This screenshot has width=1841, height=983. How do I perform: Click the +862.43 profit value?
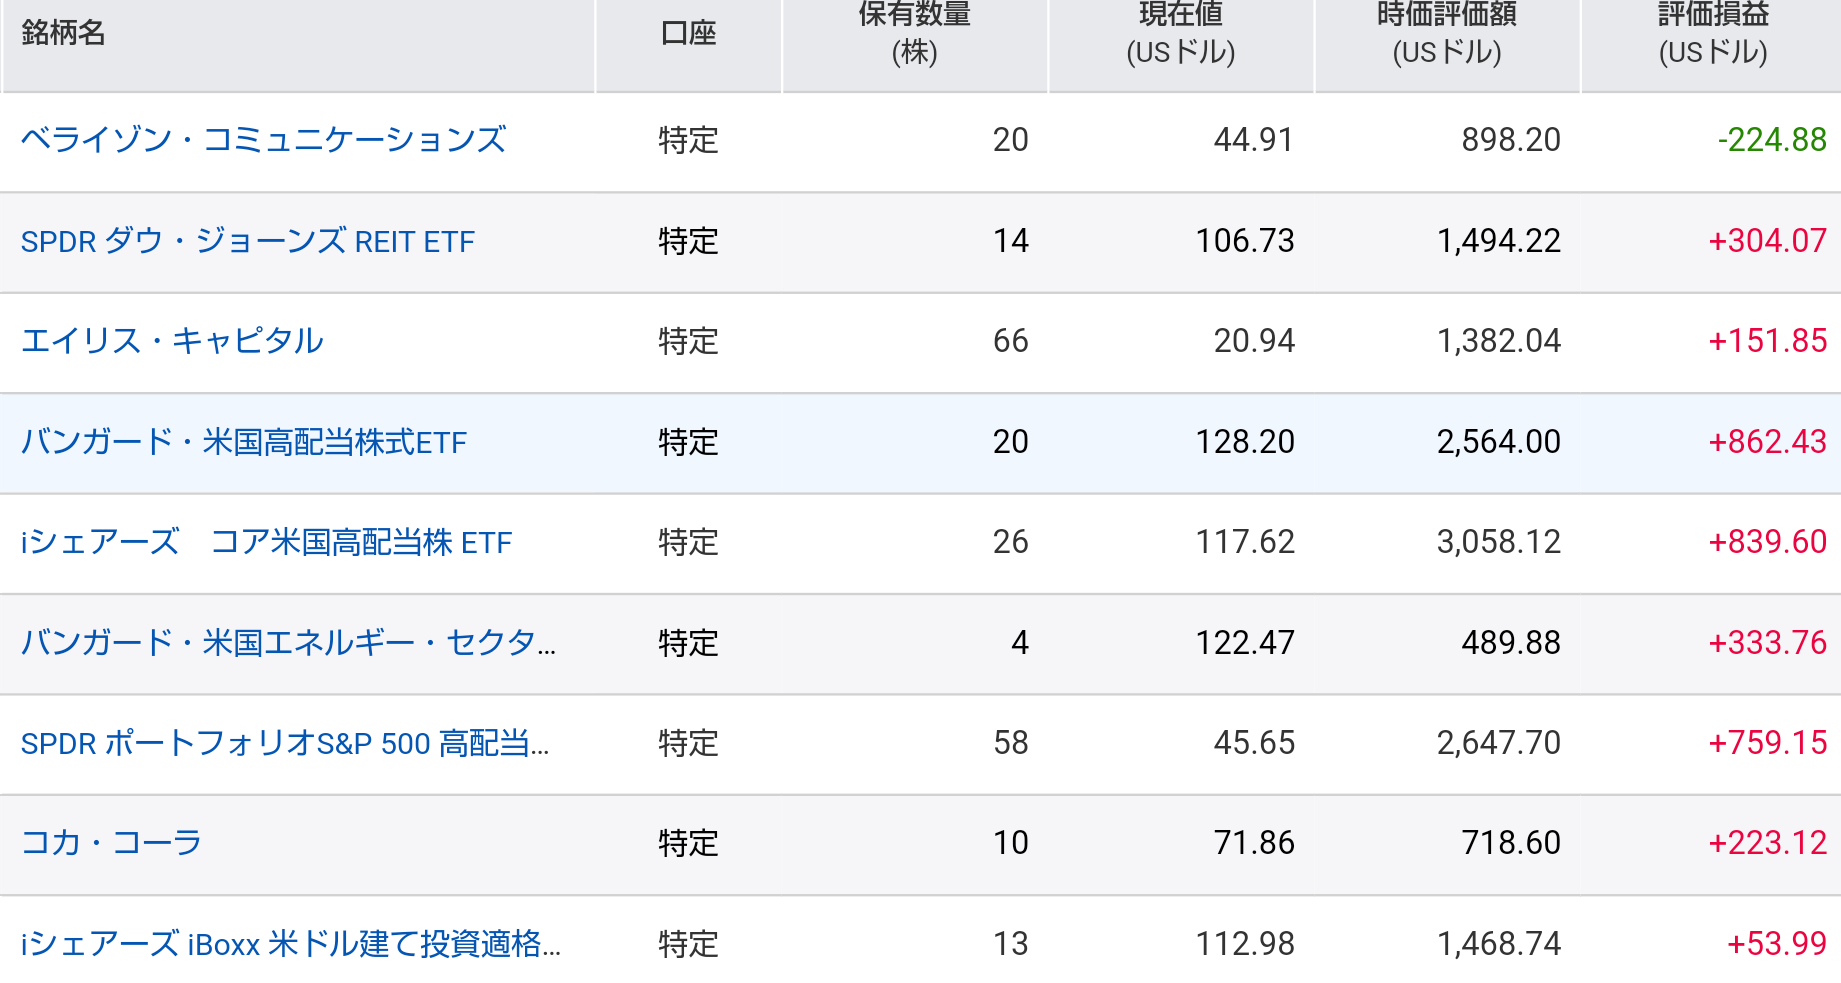tap(1766, 442)
